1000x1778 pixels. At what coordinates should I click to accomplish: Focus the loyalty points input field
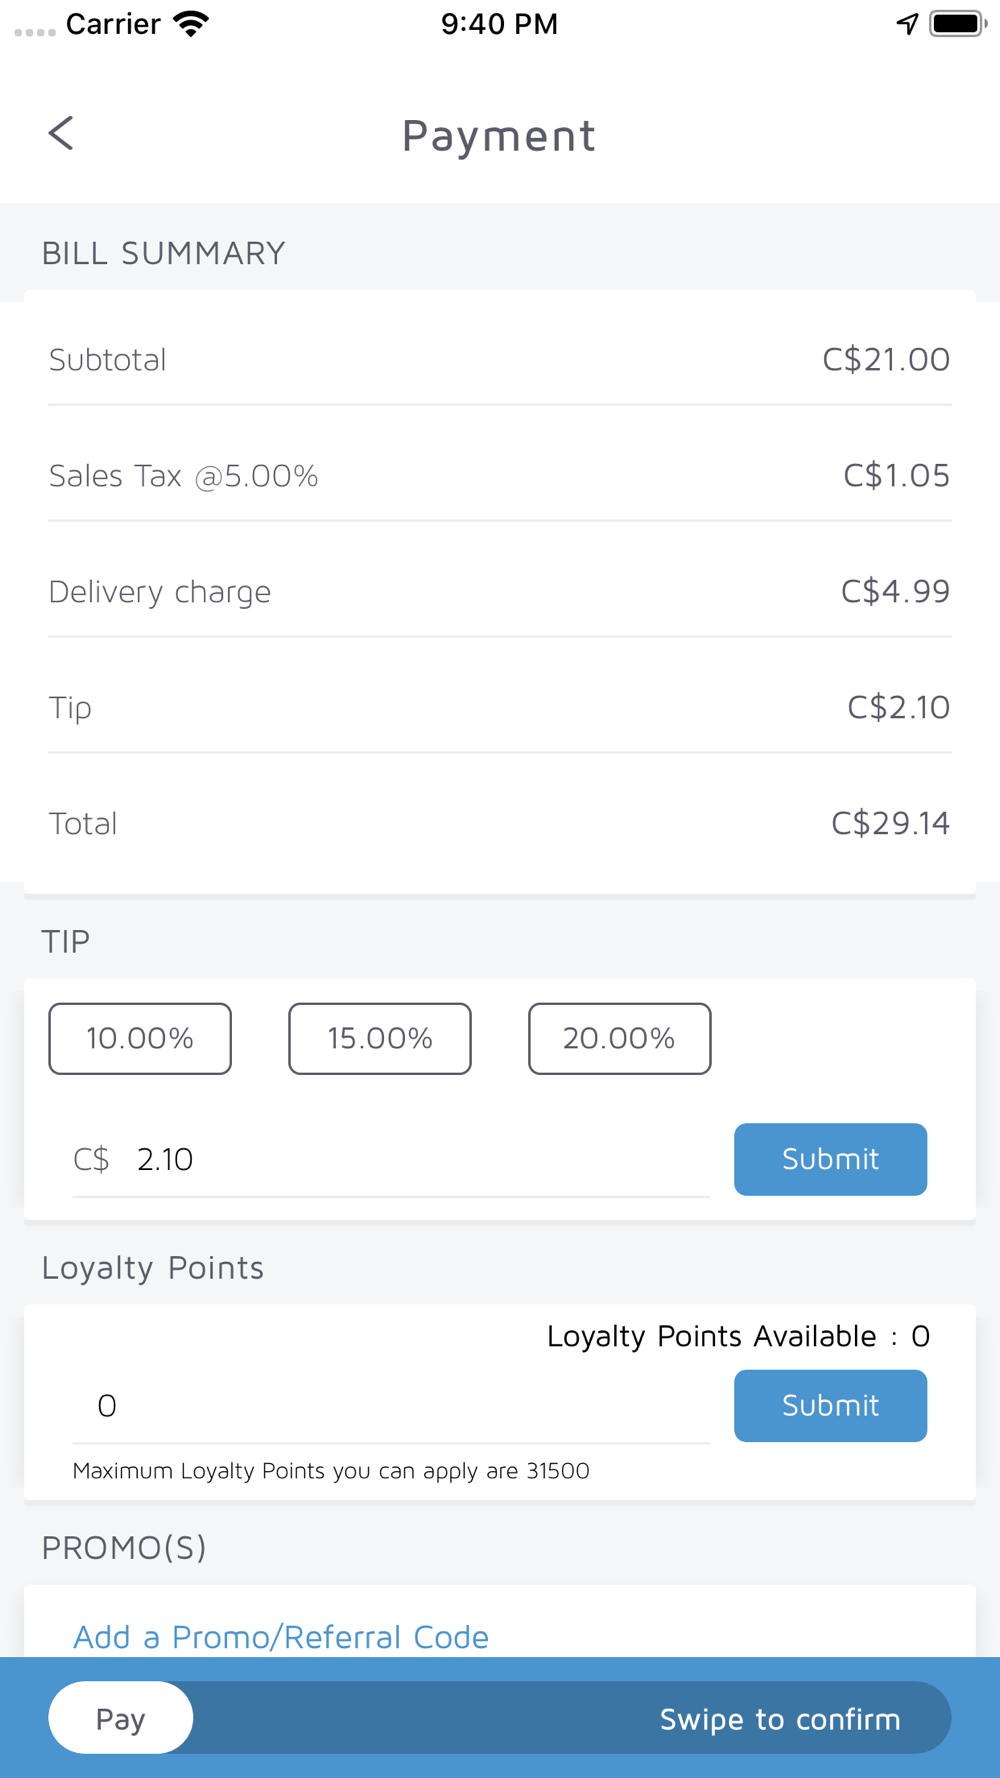click(x=390, y=1406)
